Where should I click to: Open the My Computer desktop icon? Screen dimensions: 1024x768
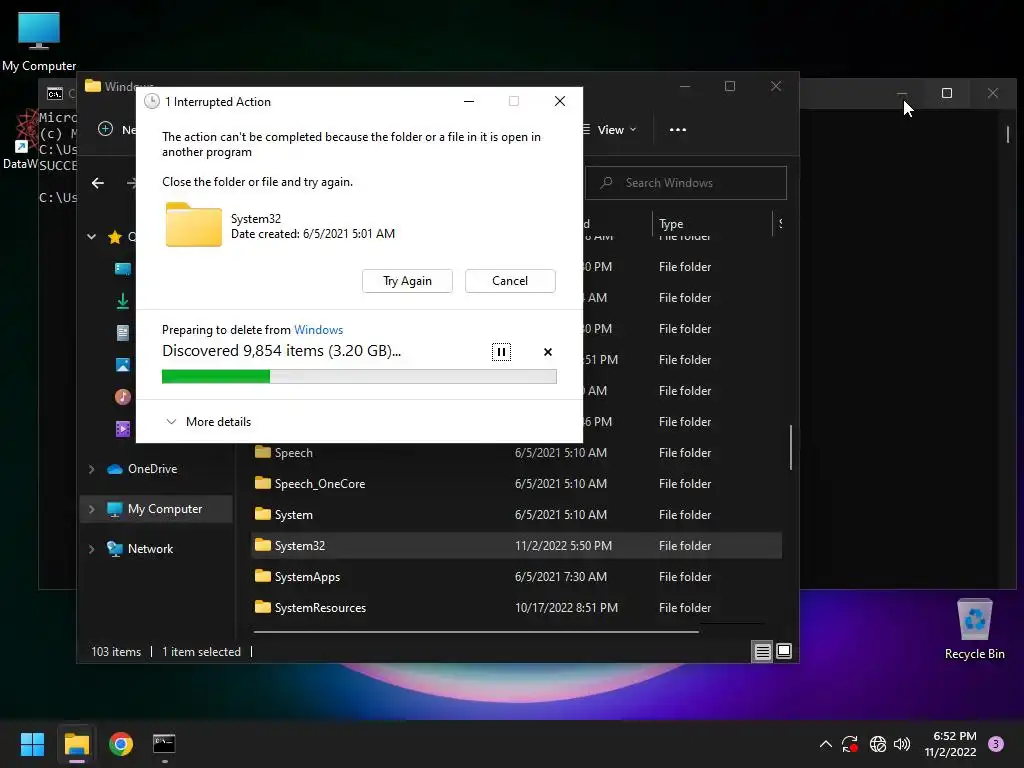tap(39, 40)
